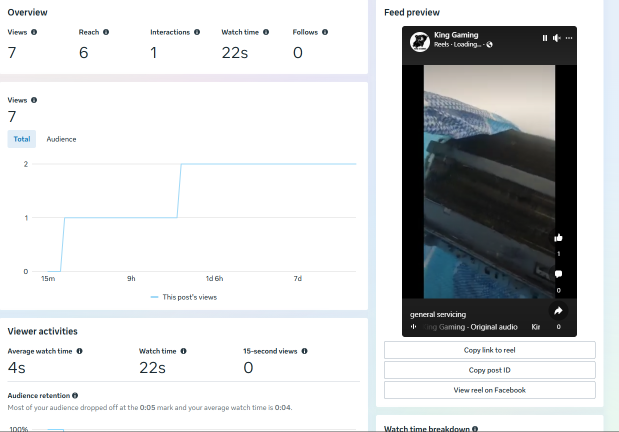This screenshot has height=432, width=619.
Task: Click info icon next to Audience retention
Action: click(x=75, y=395)
